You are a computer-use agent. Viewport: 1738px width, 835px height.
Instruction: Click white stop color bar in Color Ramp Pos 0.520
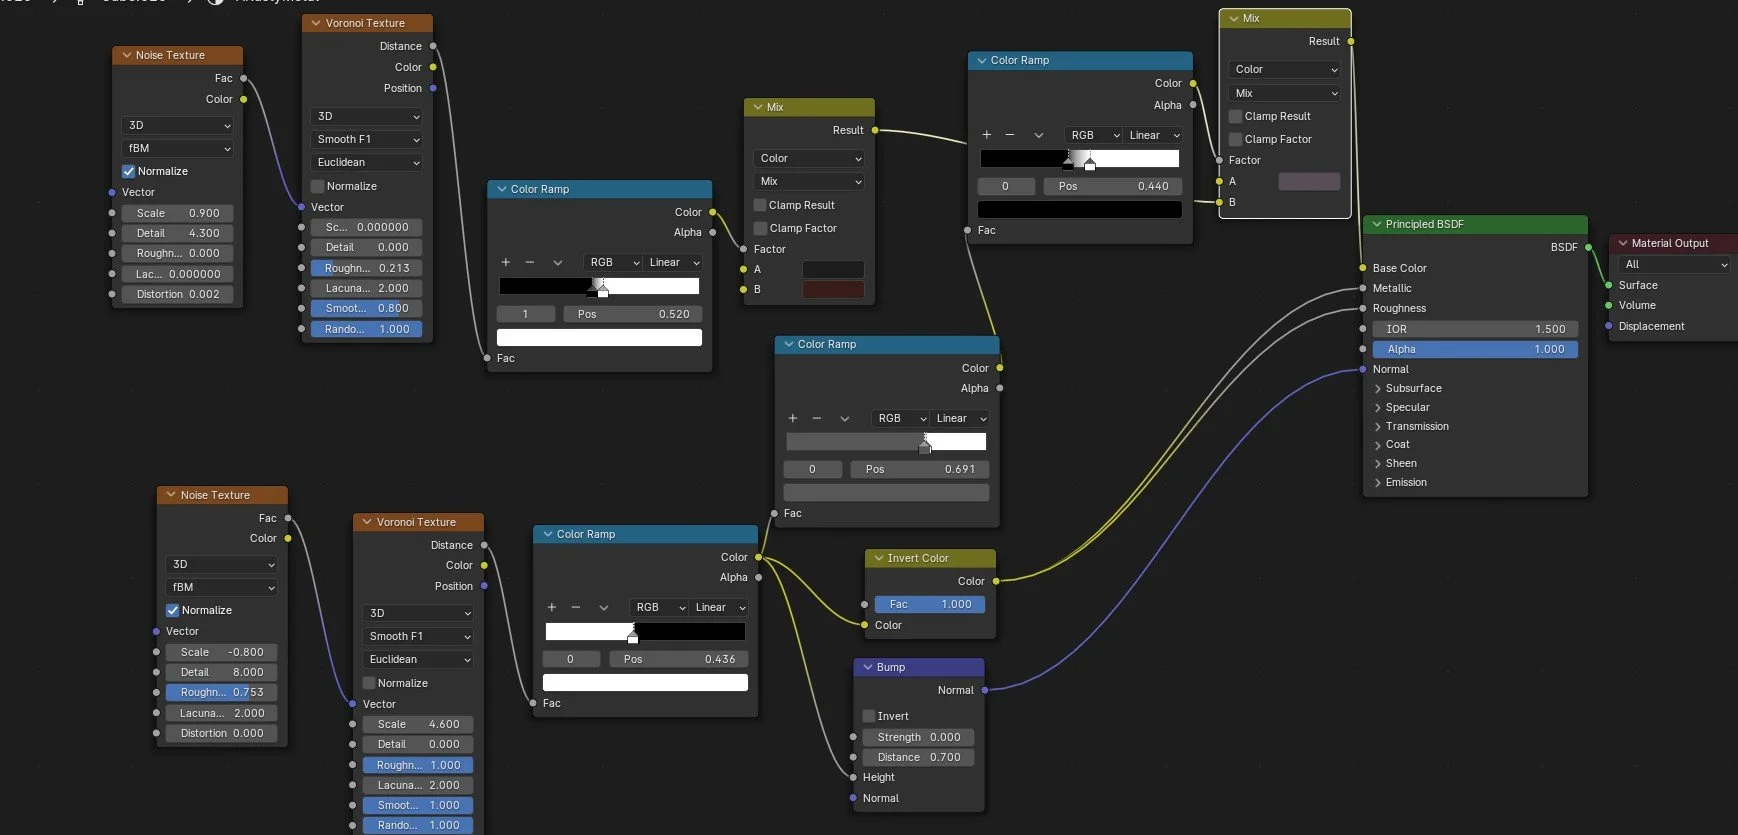(x=599, y=338)
